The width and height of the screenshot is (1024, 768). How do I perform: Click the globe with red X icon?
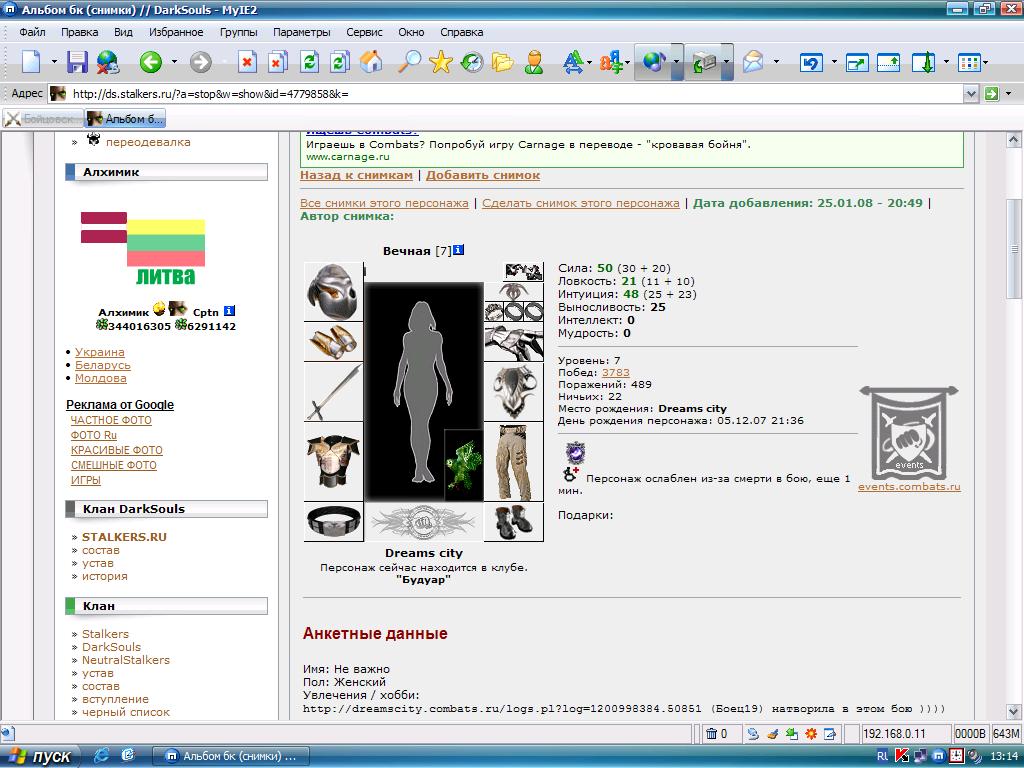pos(108,62)
